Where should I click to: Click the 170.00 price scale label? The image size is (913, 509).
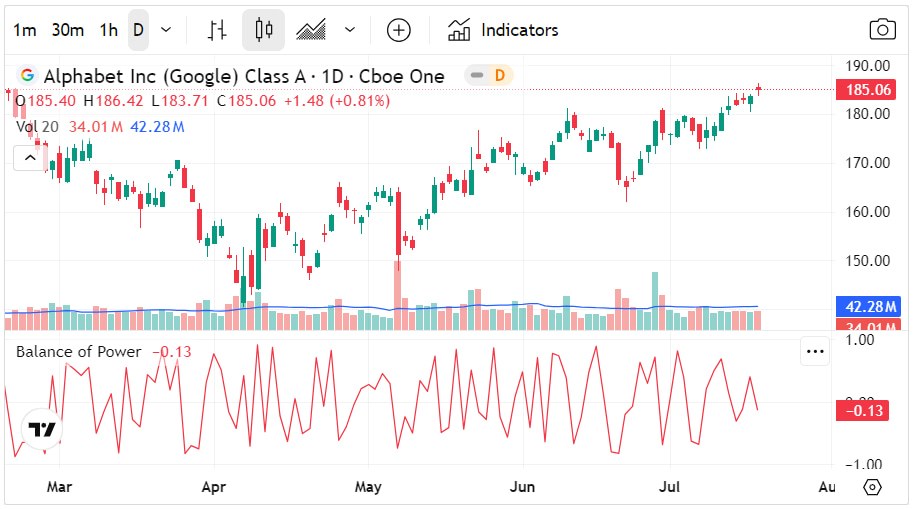click(x=868, y=162)
